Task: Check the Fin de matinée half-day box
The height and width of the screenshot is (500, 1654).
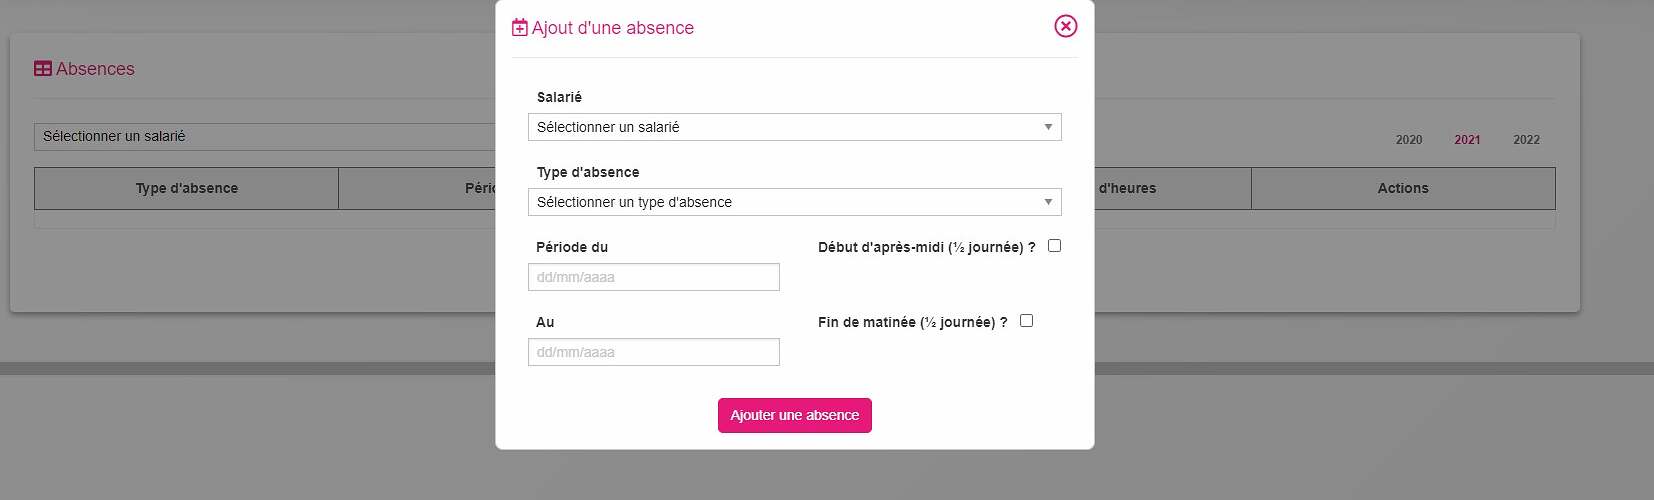Action: pos(1026,321)
